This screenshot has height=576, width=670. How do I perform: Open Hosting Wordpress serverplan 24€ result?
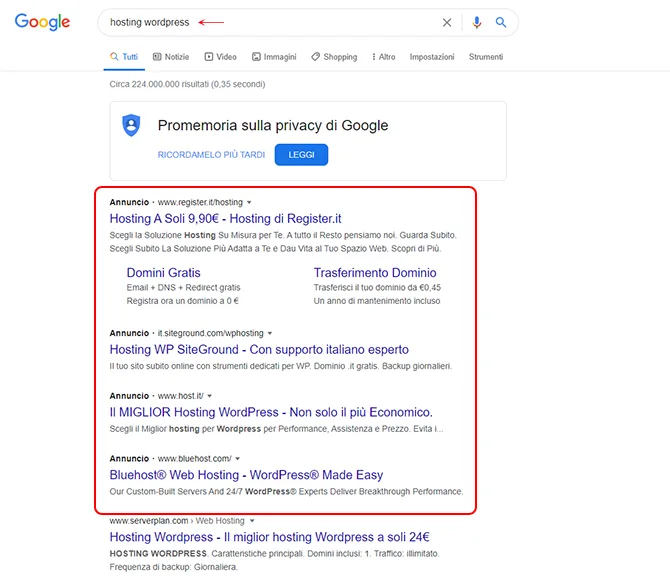[x=269, y=537]
